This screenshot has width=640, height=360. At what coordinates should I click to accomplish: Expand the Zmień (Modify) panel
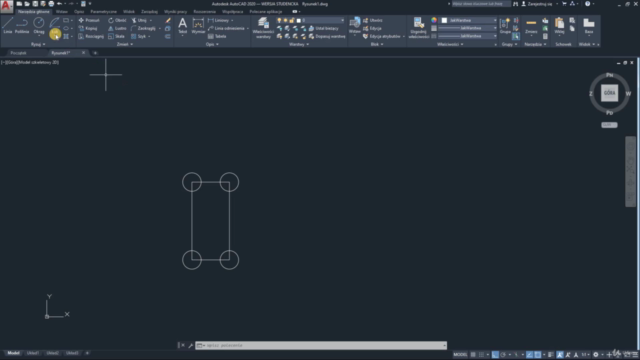pos(124,44)
